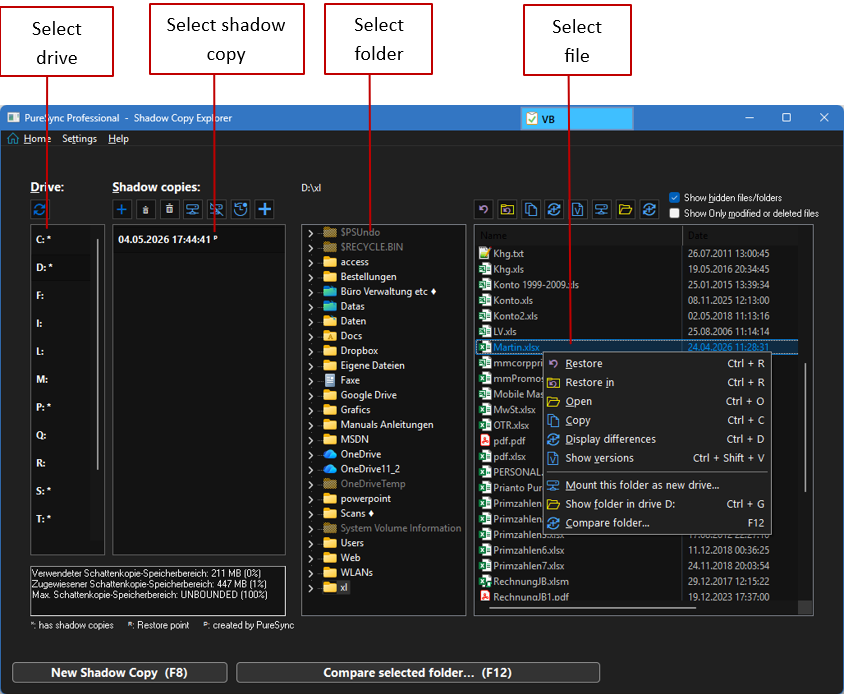Expand the Users folder chevron
Viewport: 844px width, 694px height.
click(x=311, y=544)
